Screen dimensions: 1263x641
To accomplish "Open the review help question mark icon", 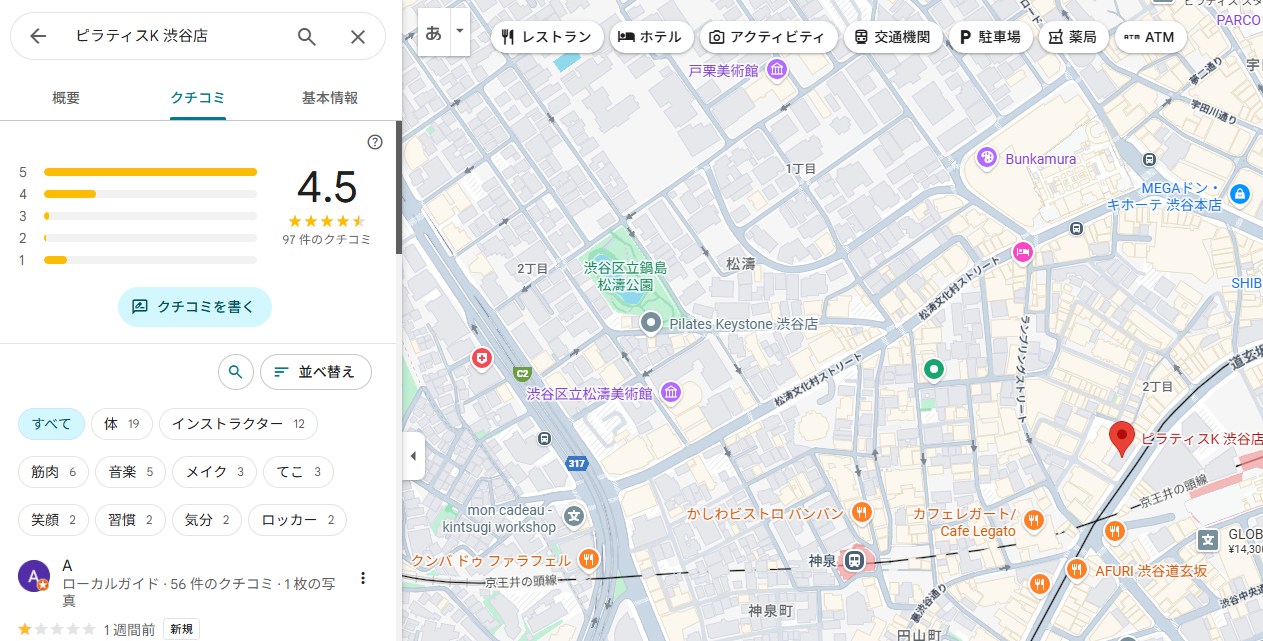I will [375, 142].
